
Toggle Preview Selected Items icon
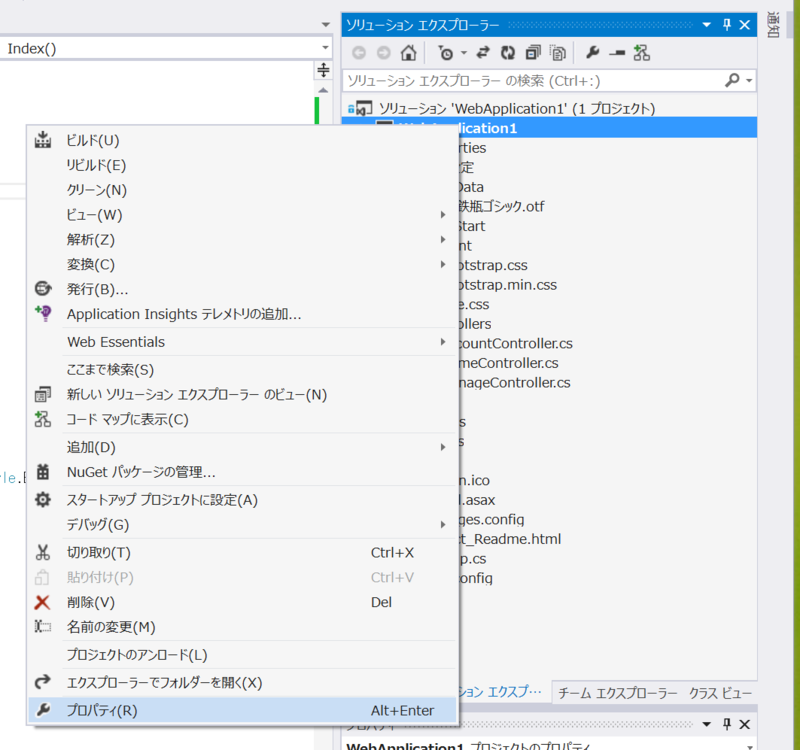[617, 53]
